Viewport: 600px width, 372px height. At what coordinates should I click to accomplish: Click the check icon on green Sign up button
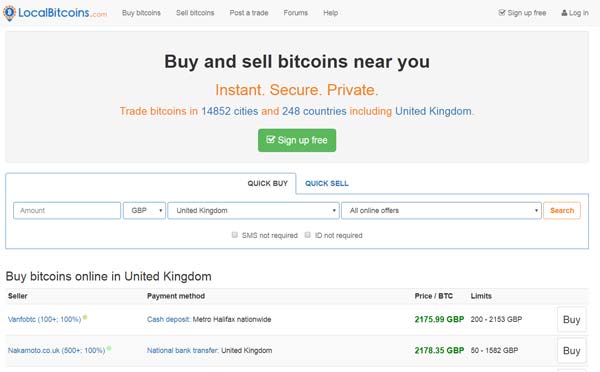click(271, 139)
